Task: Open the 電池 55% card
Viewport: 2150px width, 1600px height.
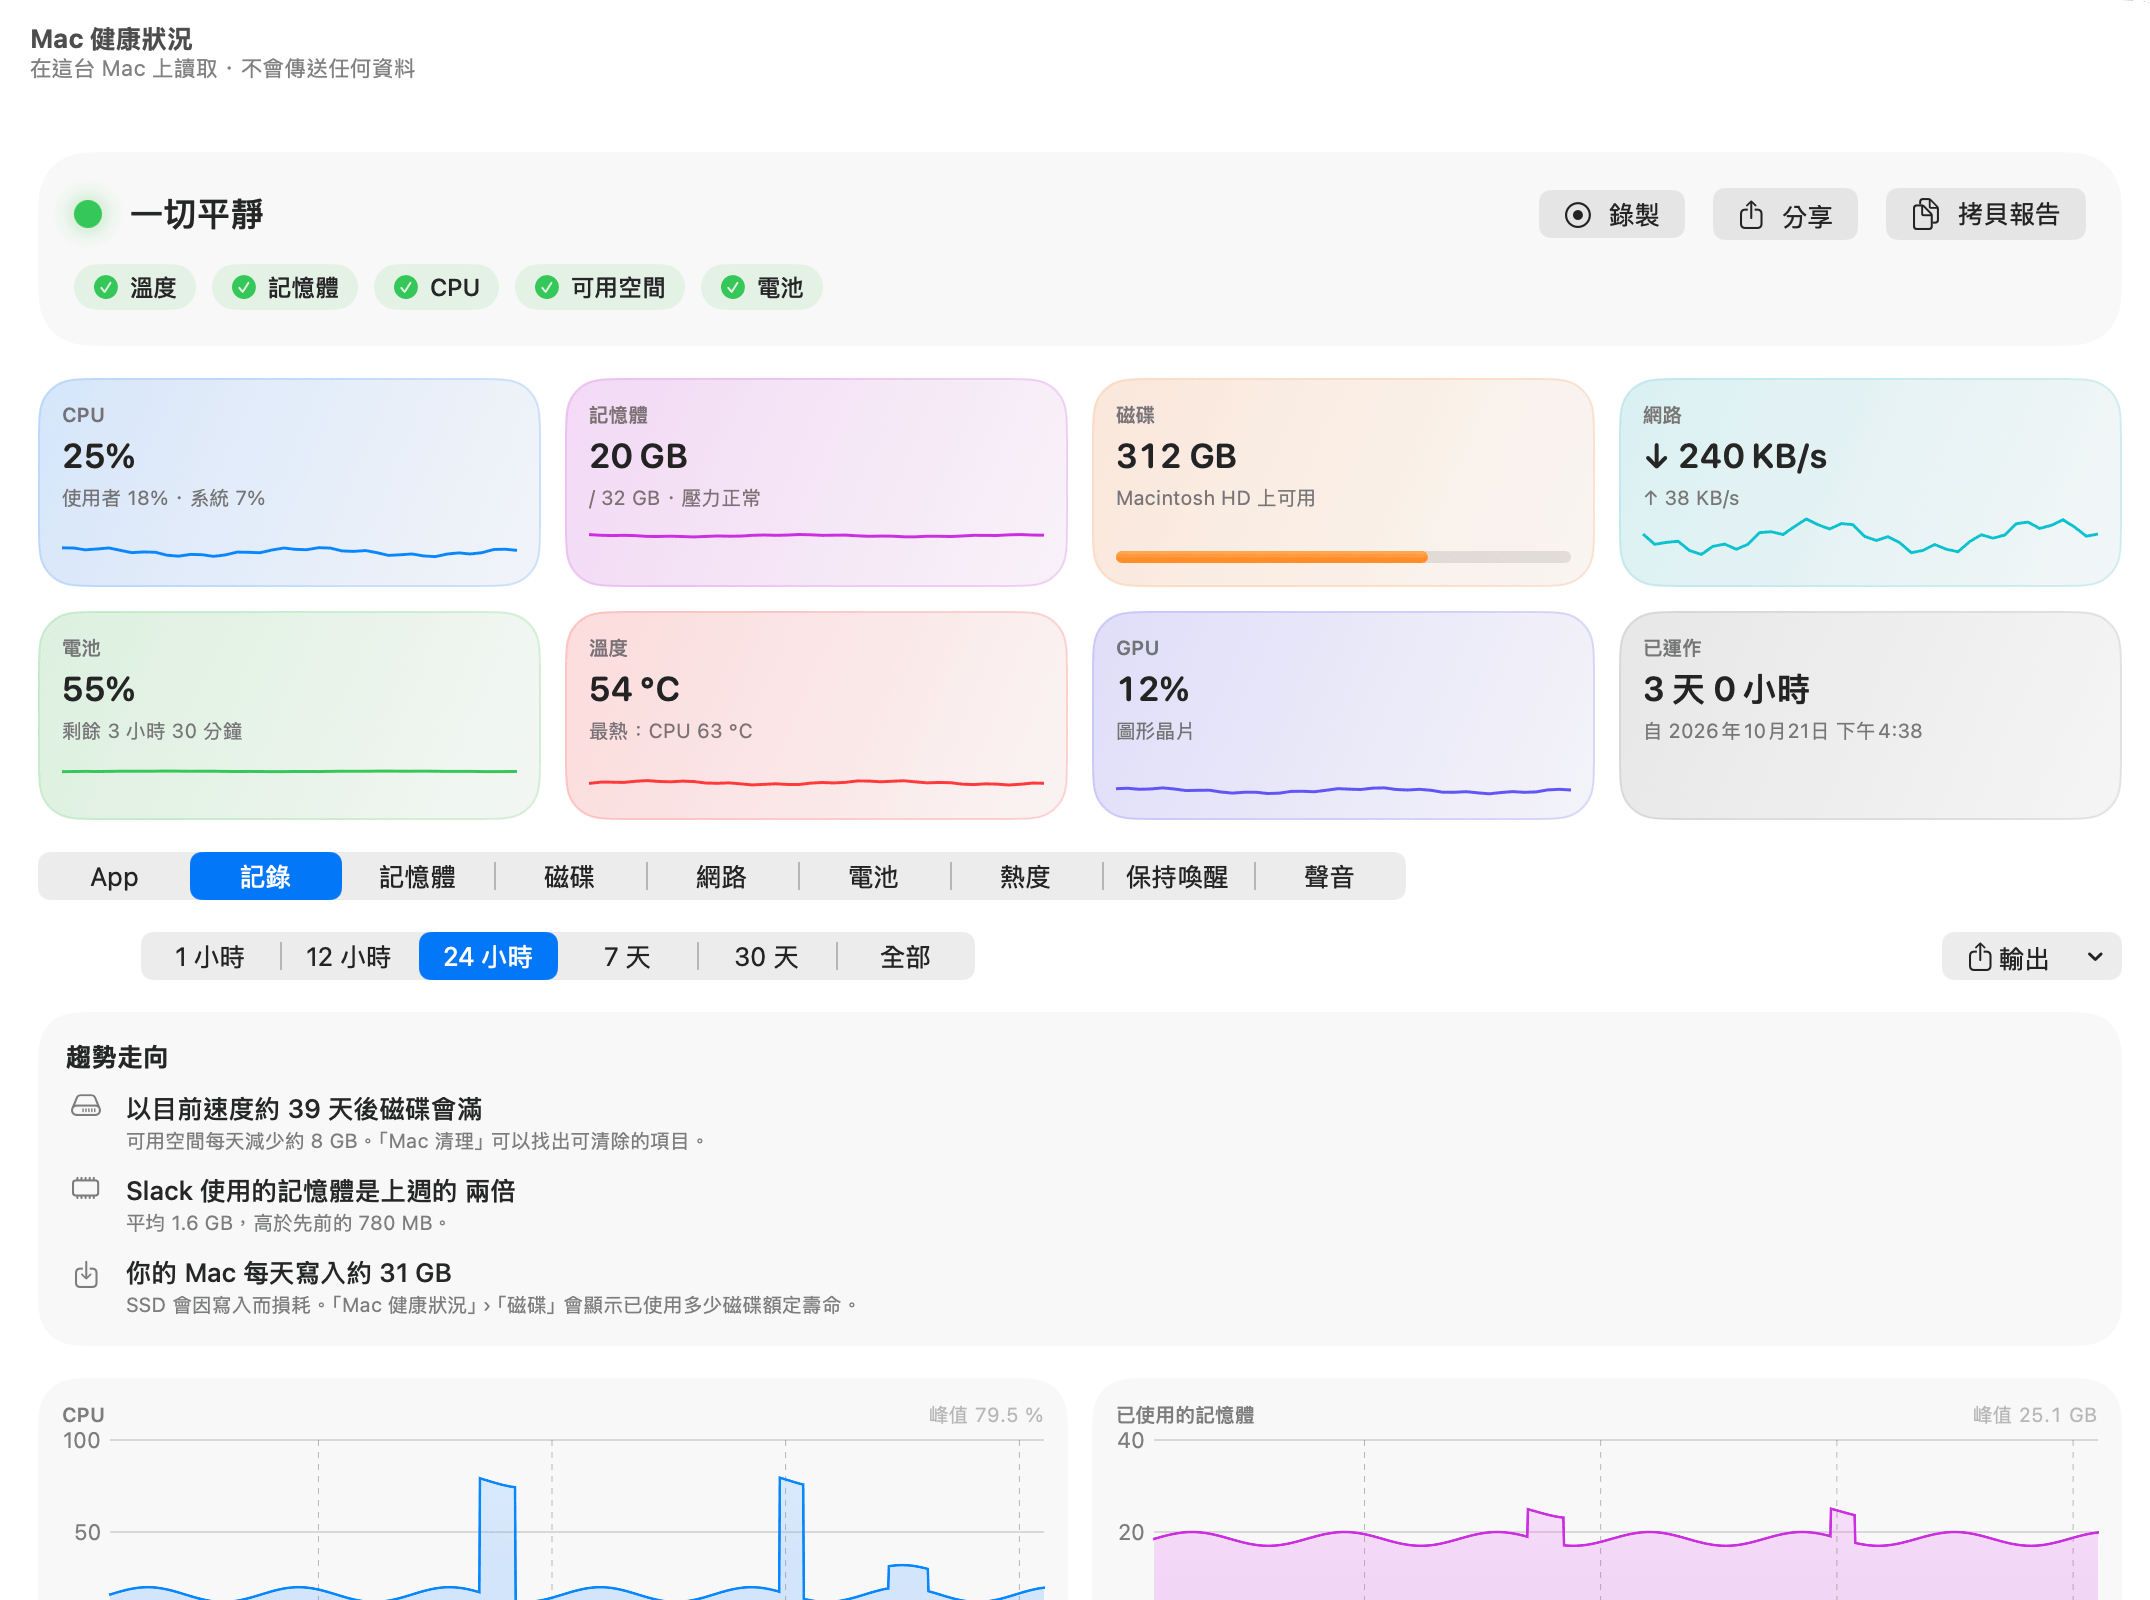Action: [289, 715]
